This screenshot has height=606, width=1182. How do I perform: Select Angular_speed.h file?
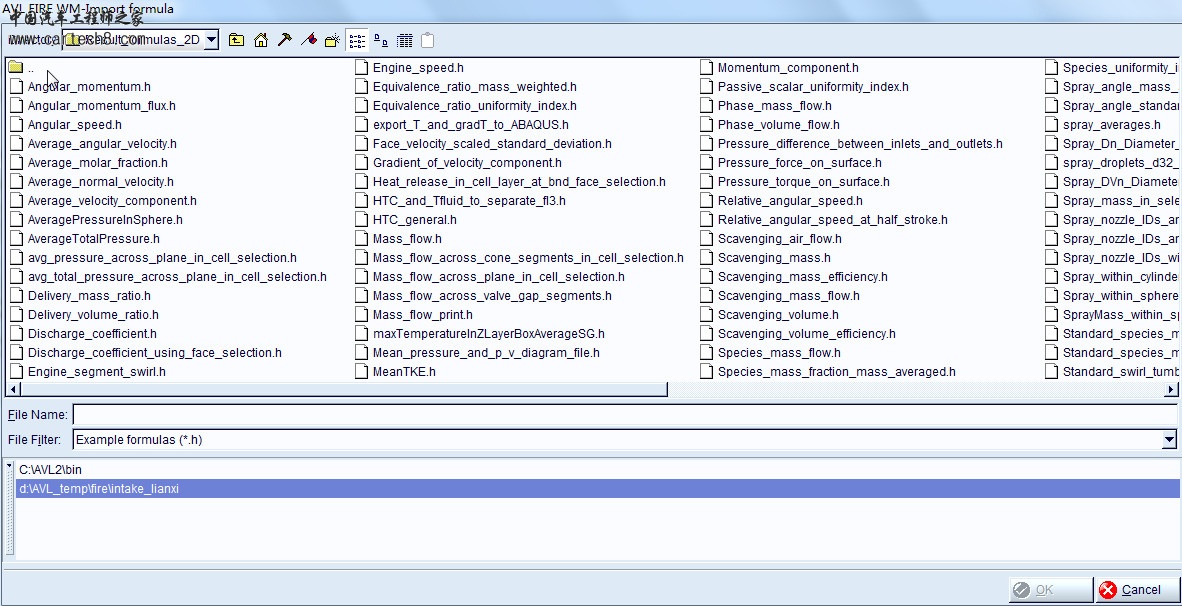(66, 124)
